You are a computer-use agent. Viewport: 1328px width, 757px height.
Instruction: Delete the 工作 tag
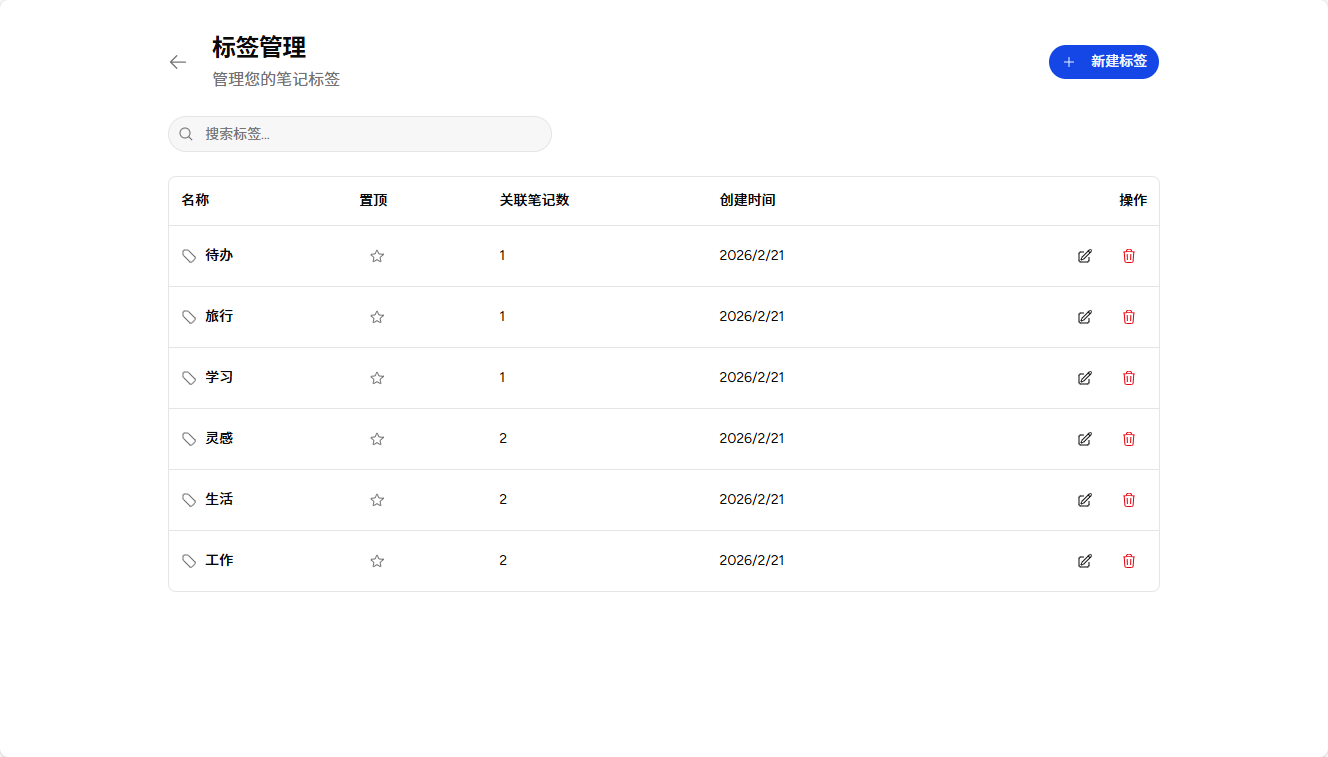(x=1129, y=561)
